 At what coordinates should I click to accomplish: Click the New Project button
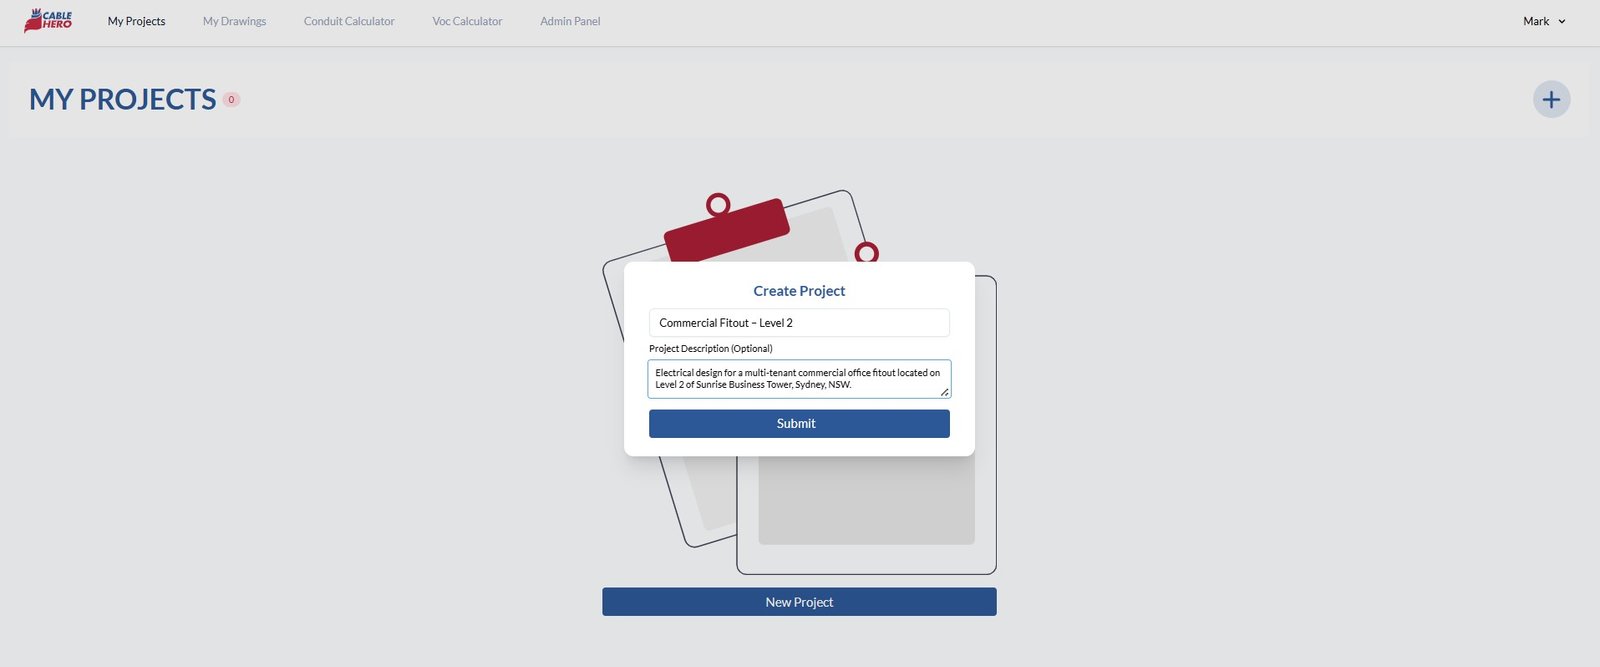[x=799, y=602]
